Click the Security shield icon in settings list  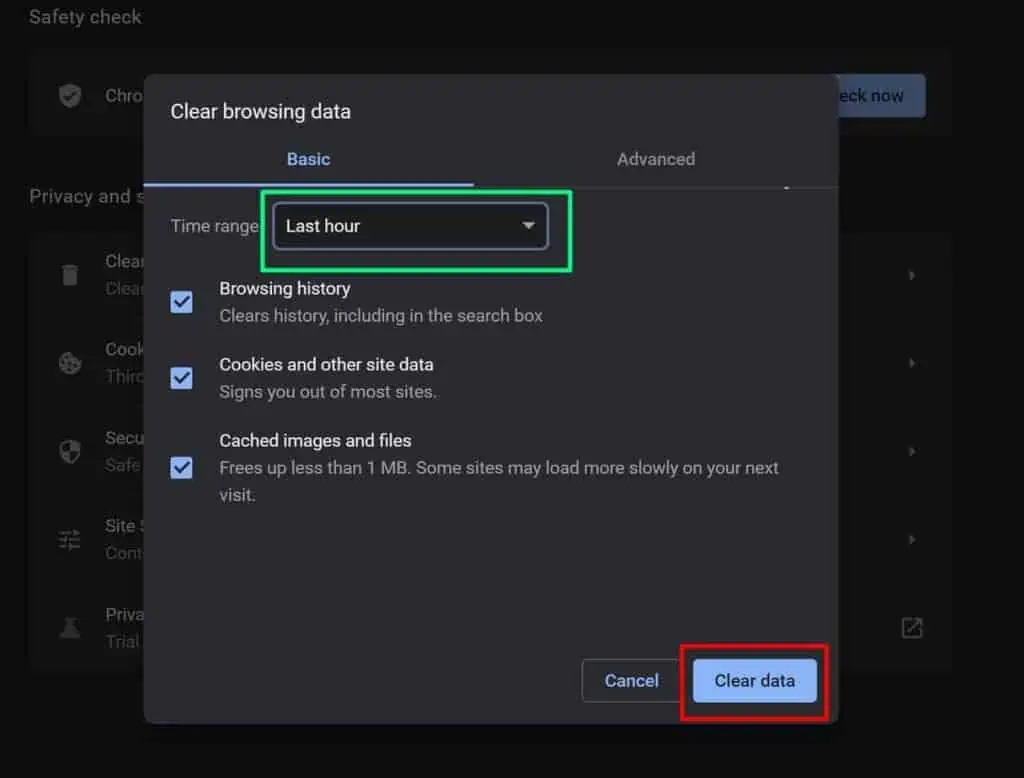tap(70, 451)
